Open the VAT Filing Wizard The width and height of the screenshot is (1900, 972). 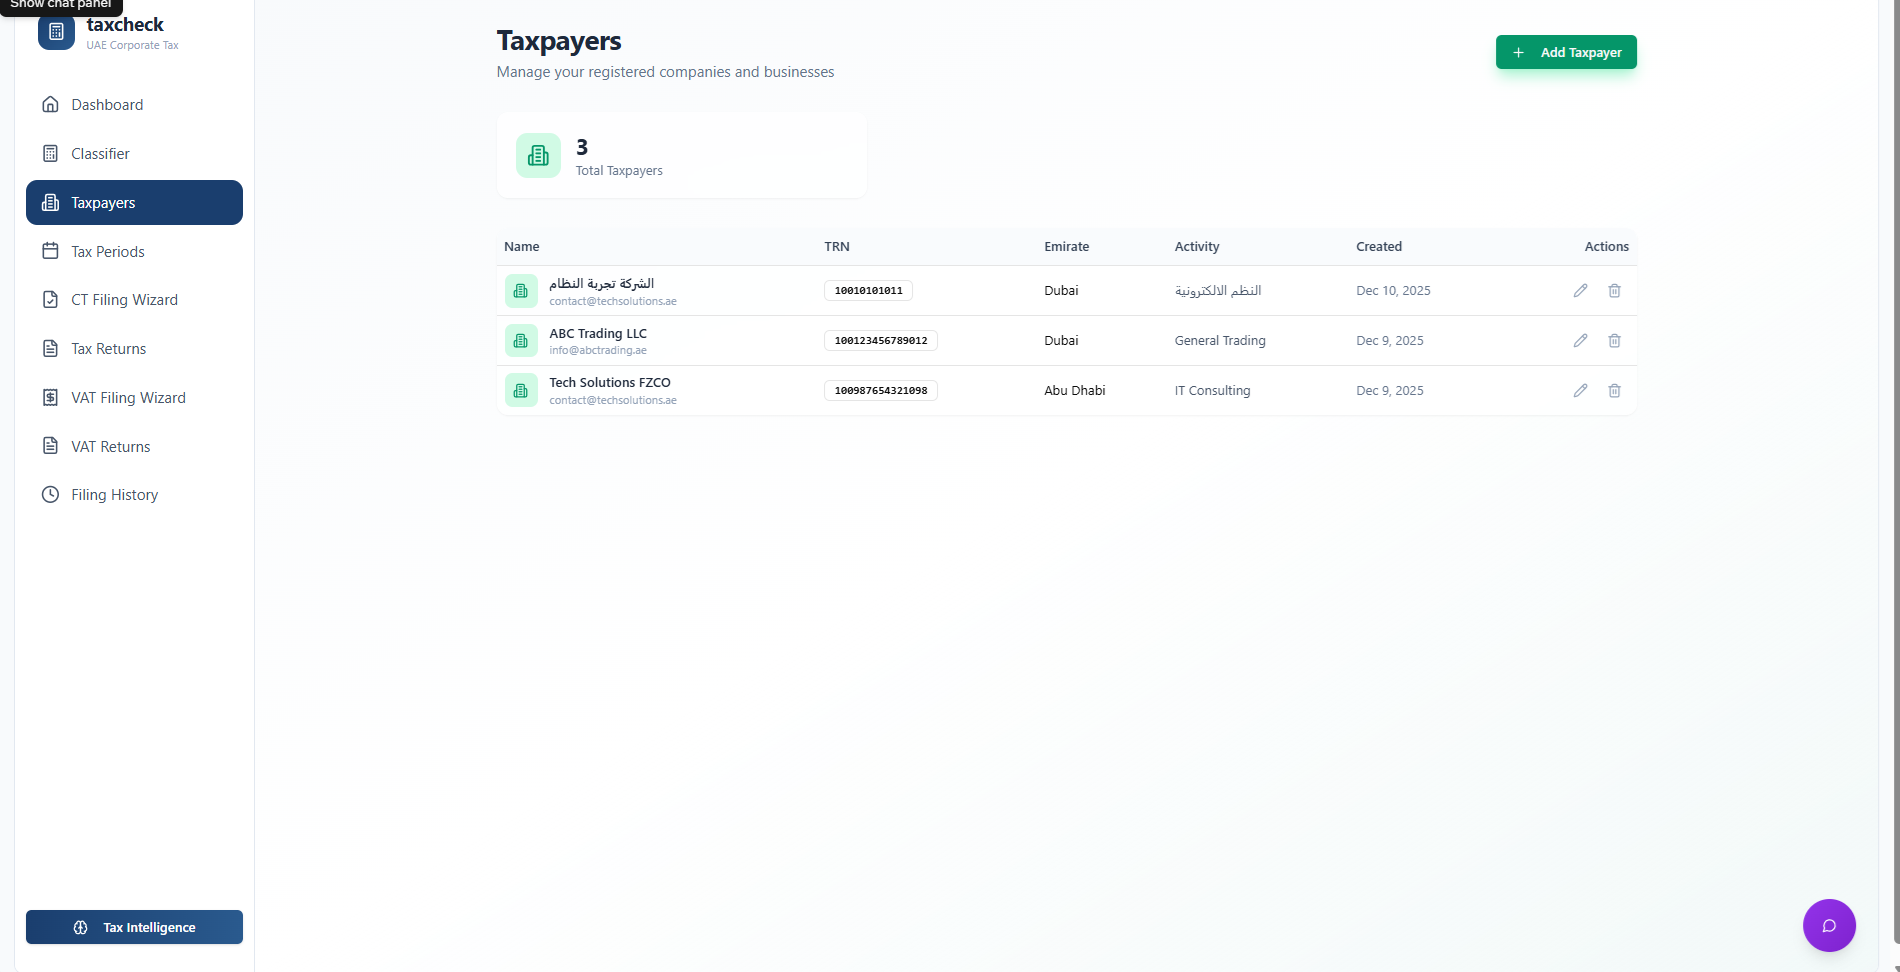coord(127,397)
